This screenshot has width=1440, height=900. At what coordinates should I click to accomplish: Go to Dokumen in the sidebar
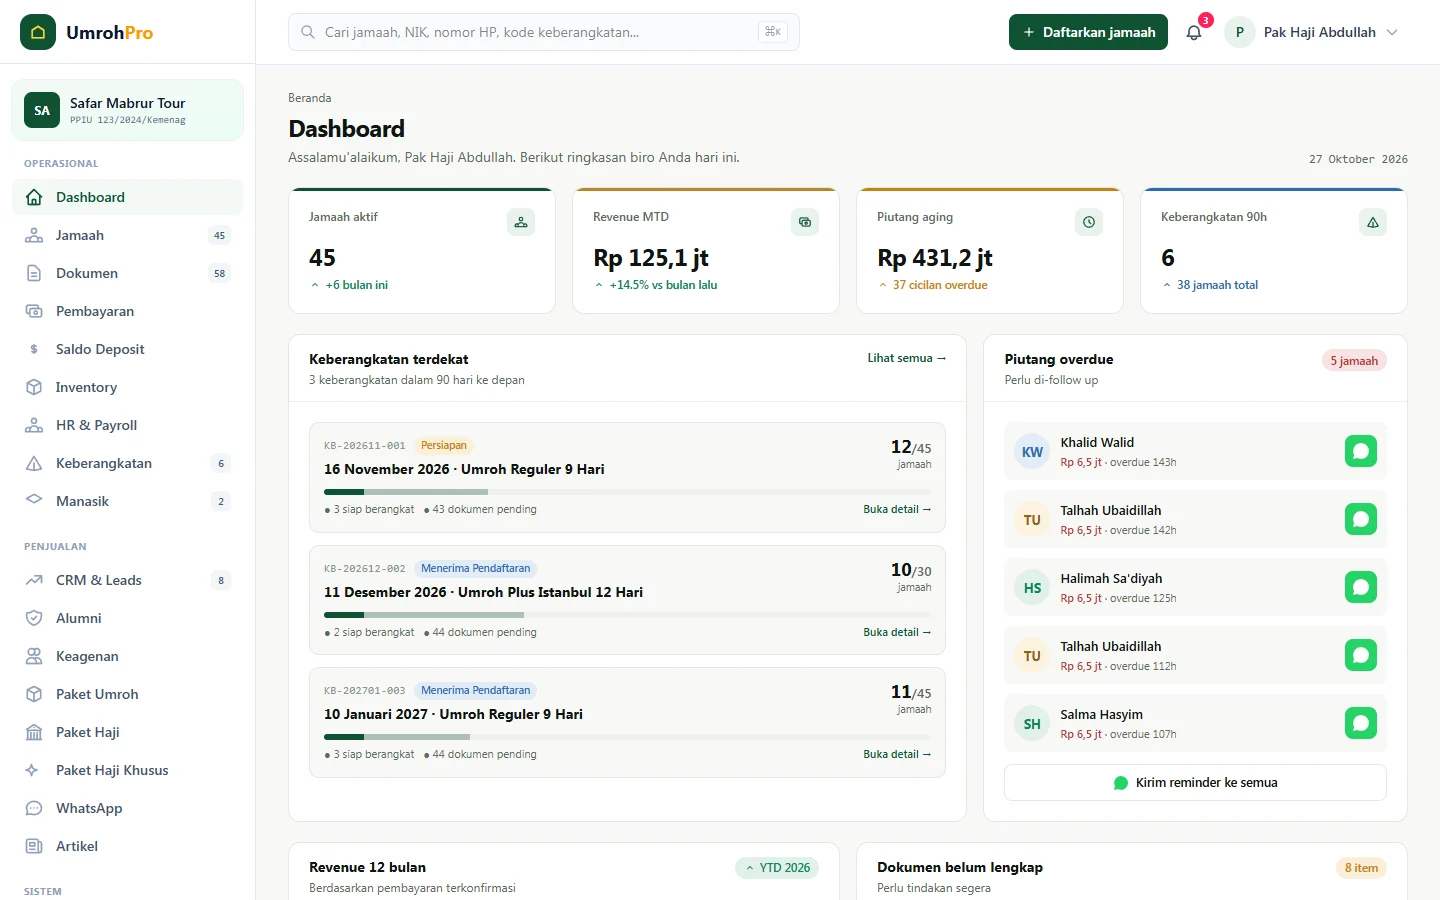point(128,273)
